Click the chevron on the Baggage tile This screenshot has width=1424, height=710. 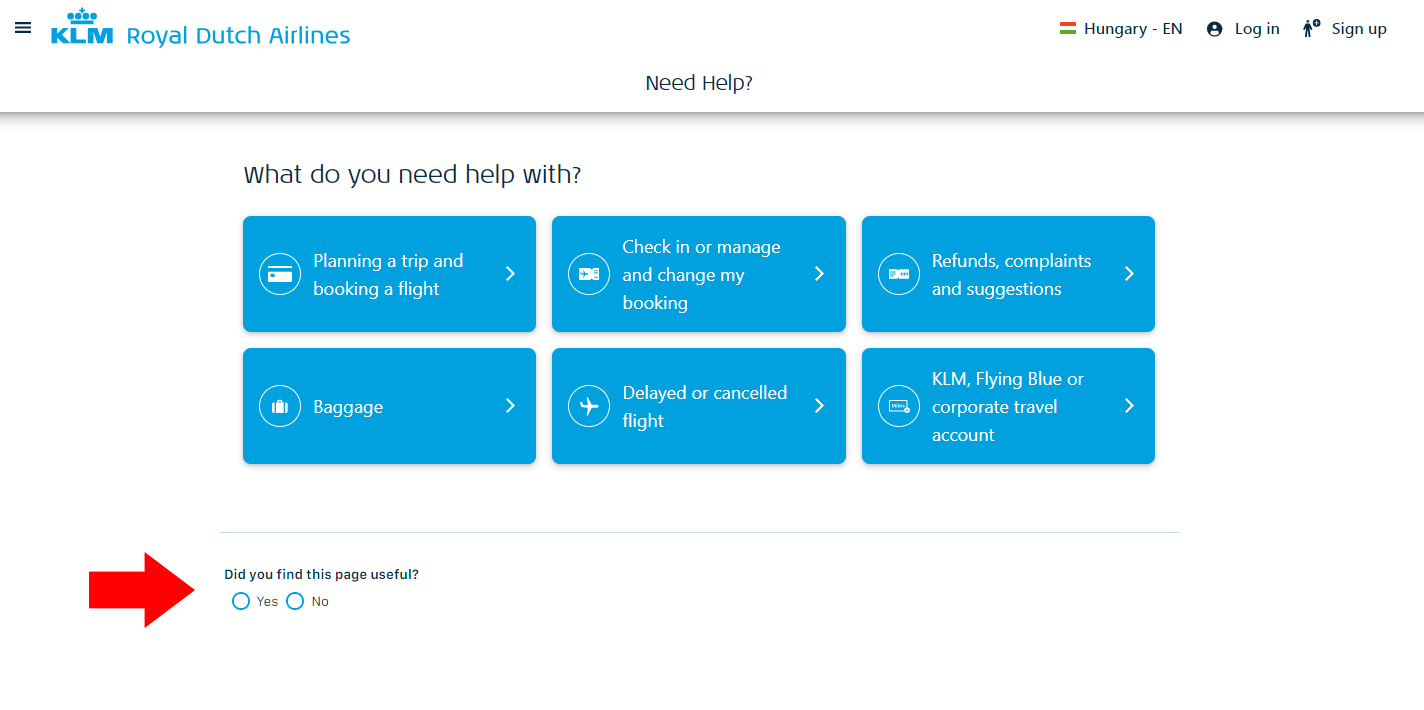point(510,406)
